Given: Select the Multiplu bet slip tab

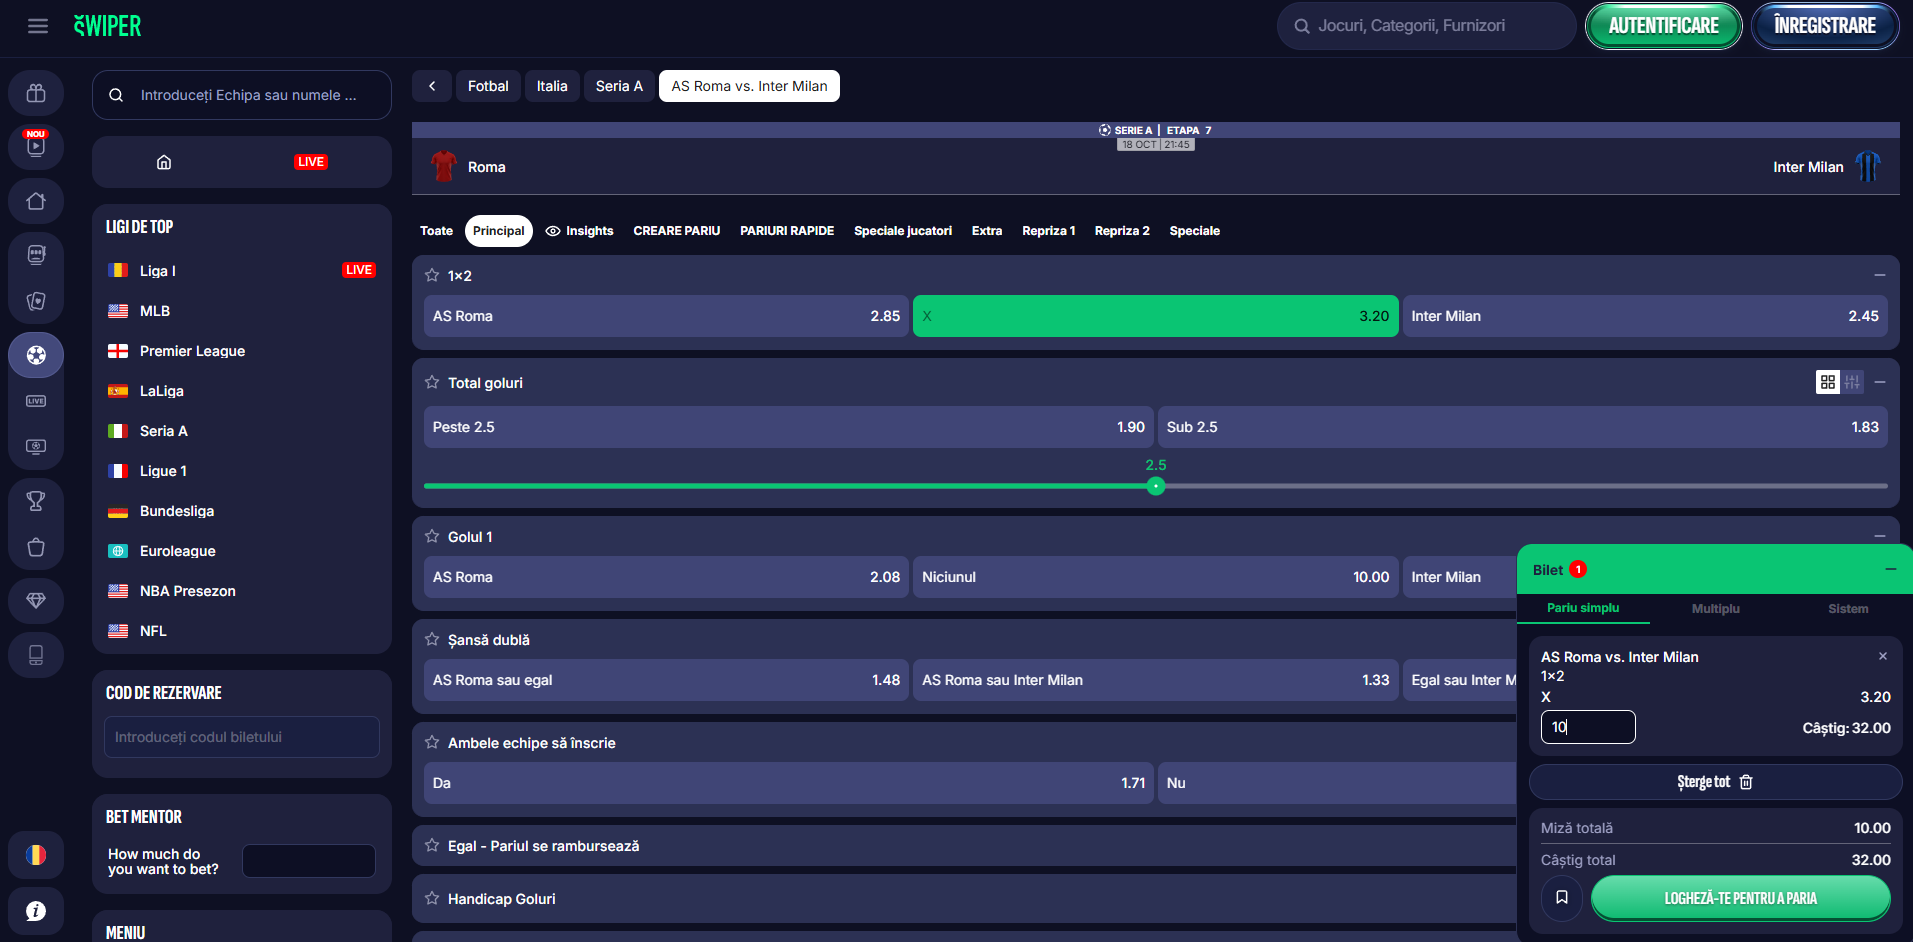Looking at the screenshot, I should point(1715,609).
